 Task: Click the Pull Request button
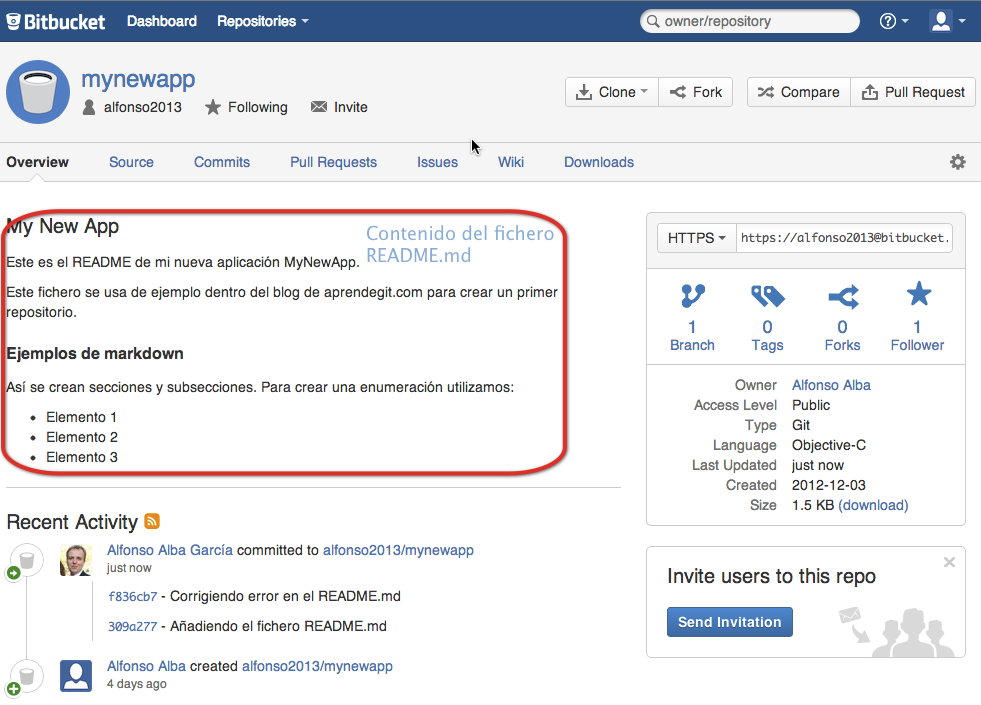coord(912,92)
